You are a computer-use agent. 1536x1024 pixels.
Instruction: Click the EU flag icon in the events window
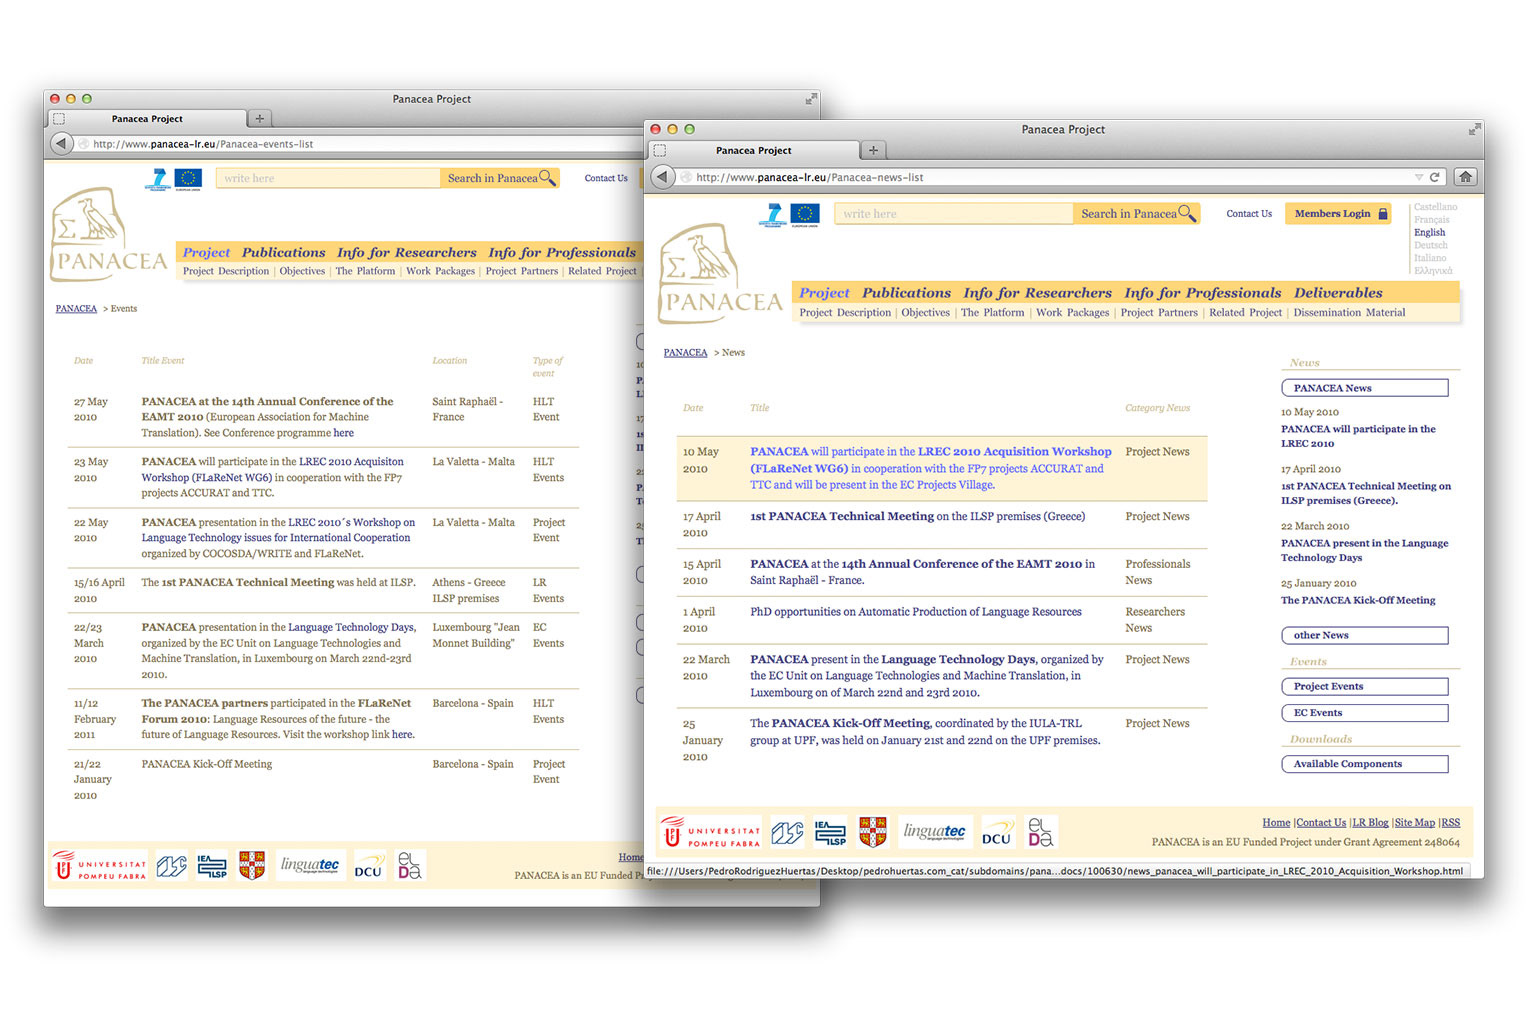click(x=188, y=179)
